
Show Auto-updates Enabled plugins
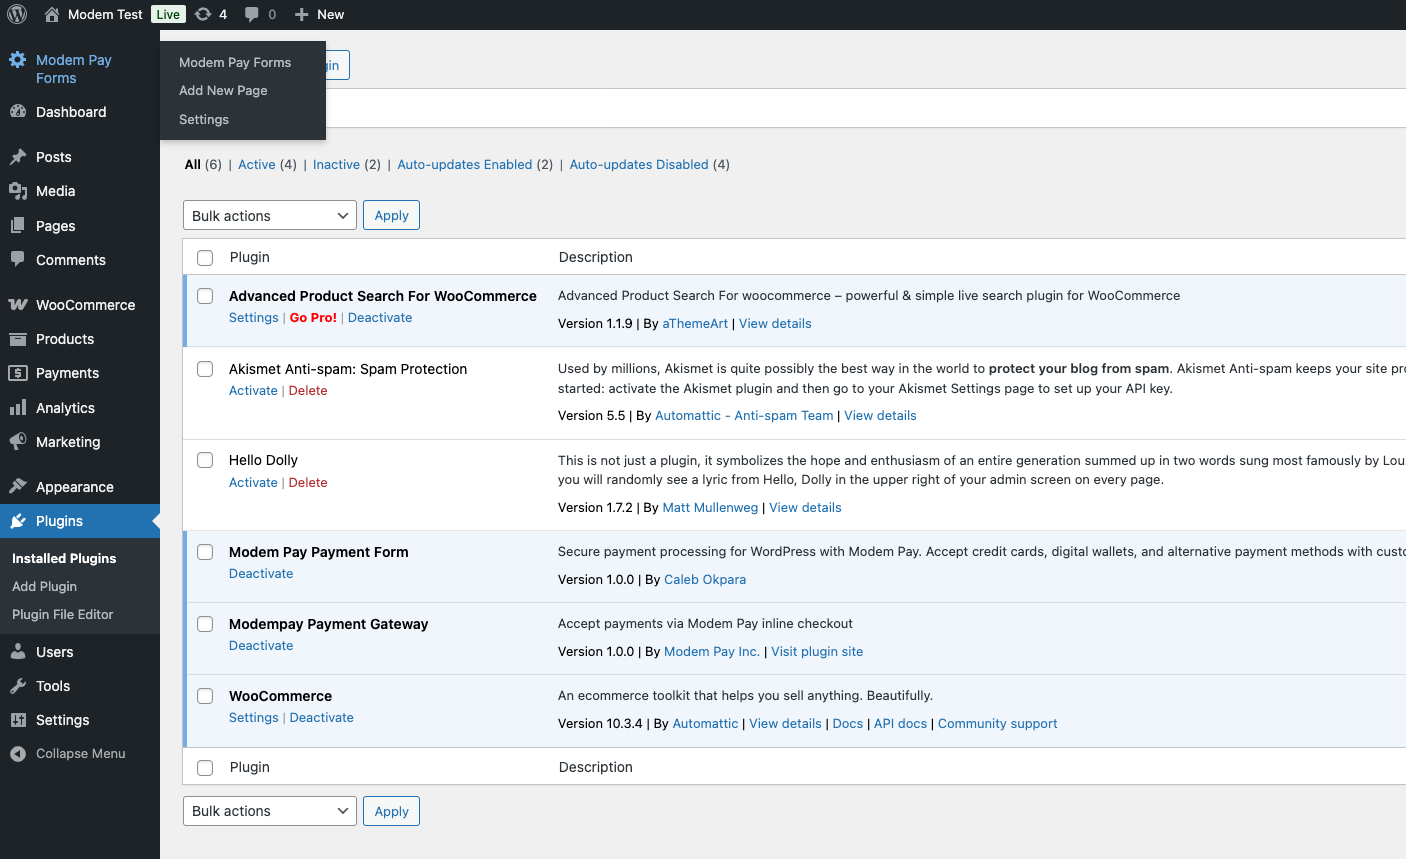465,165
